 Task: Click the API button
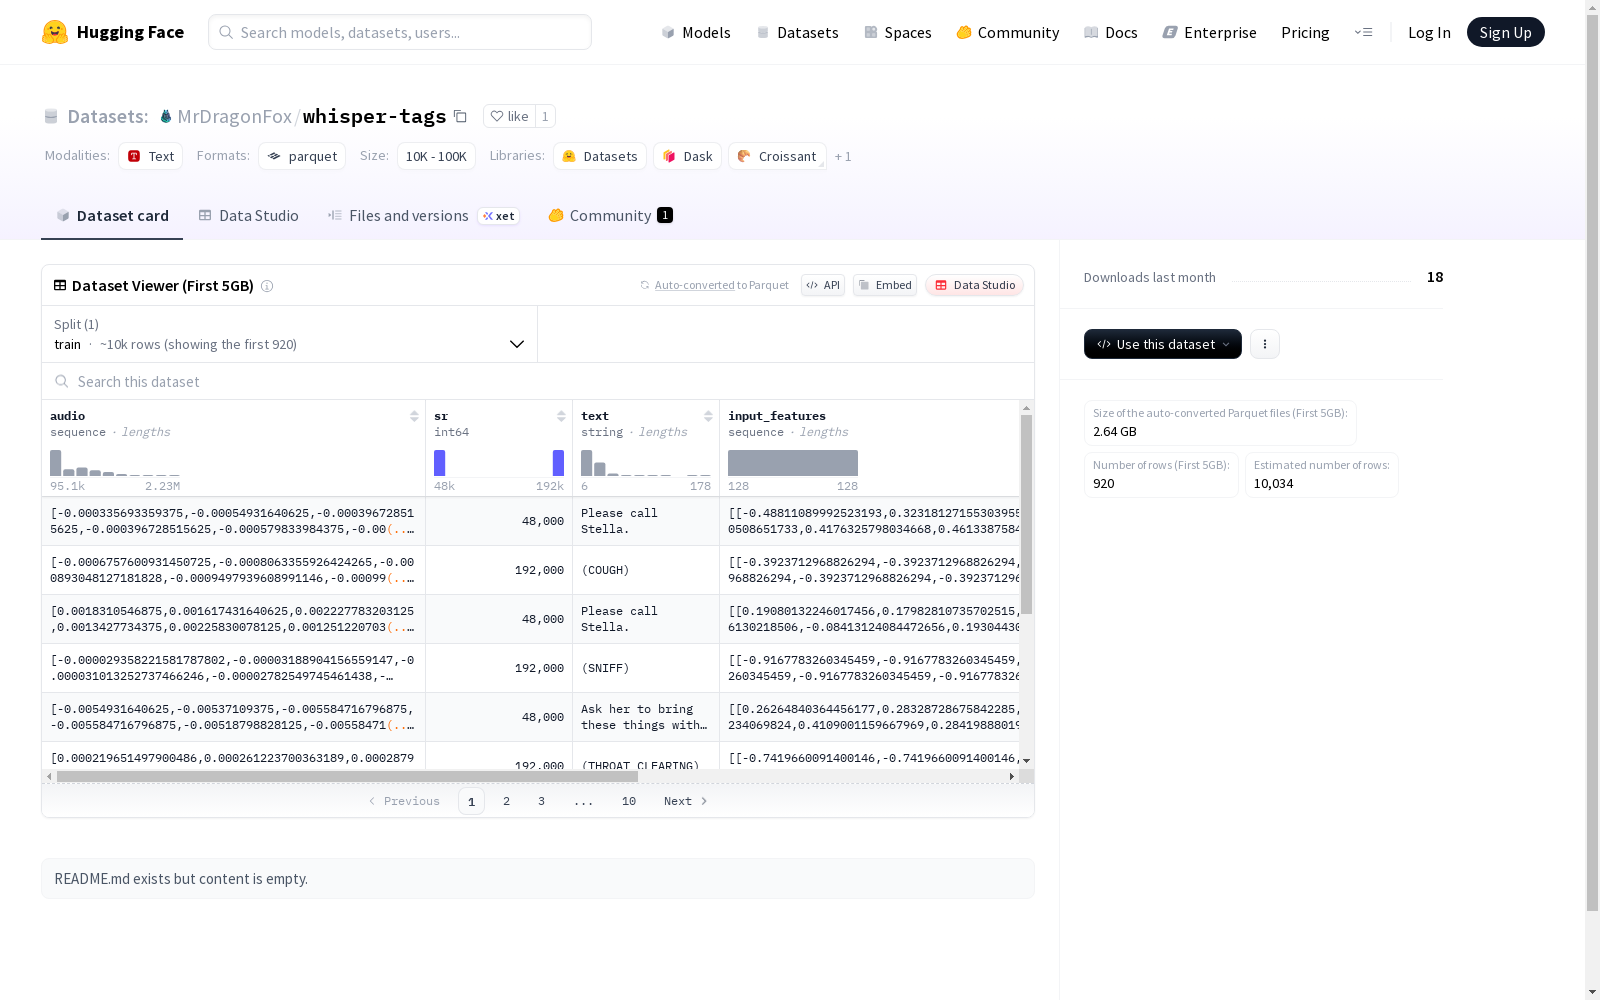823,285
